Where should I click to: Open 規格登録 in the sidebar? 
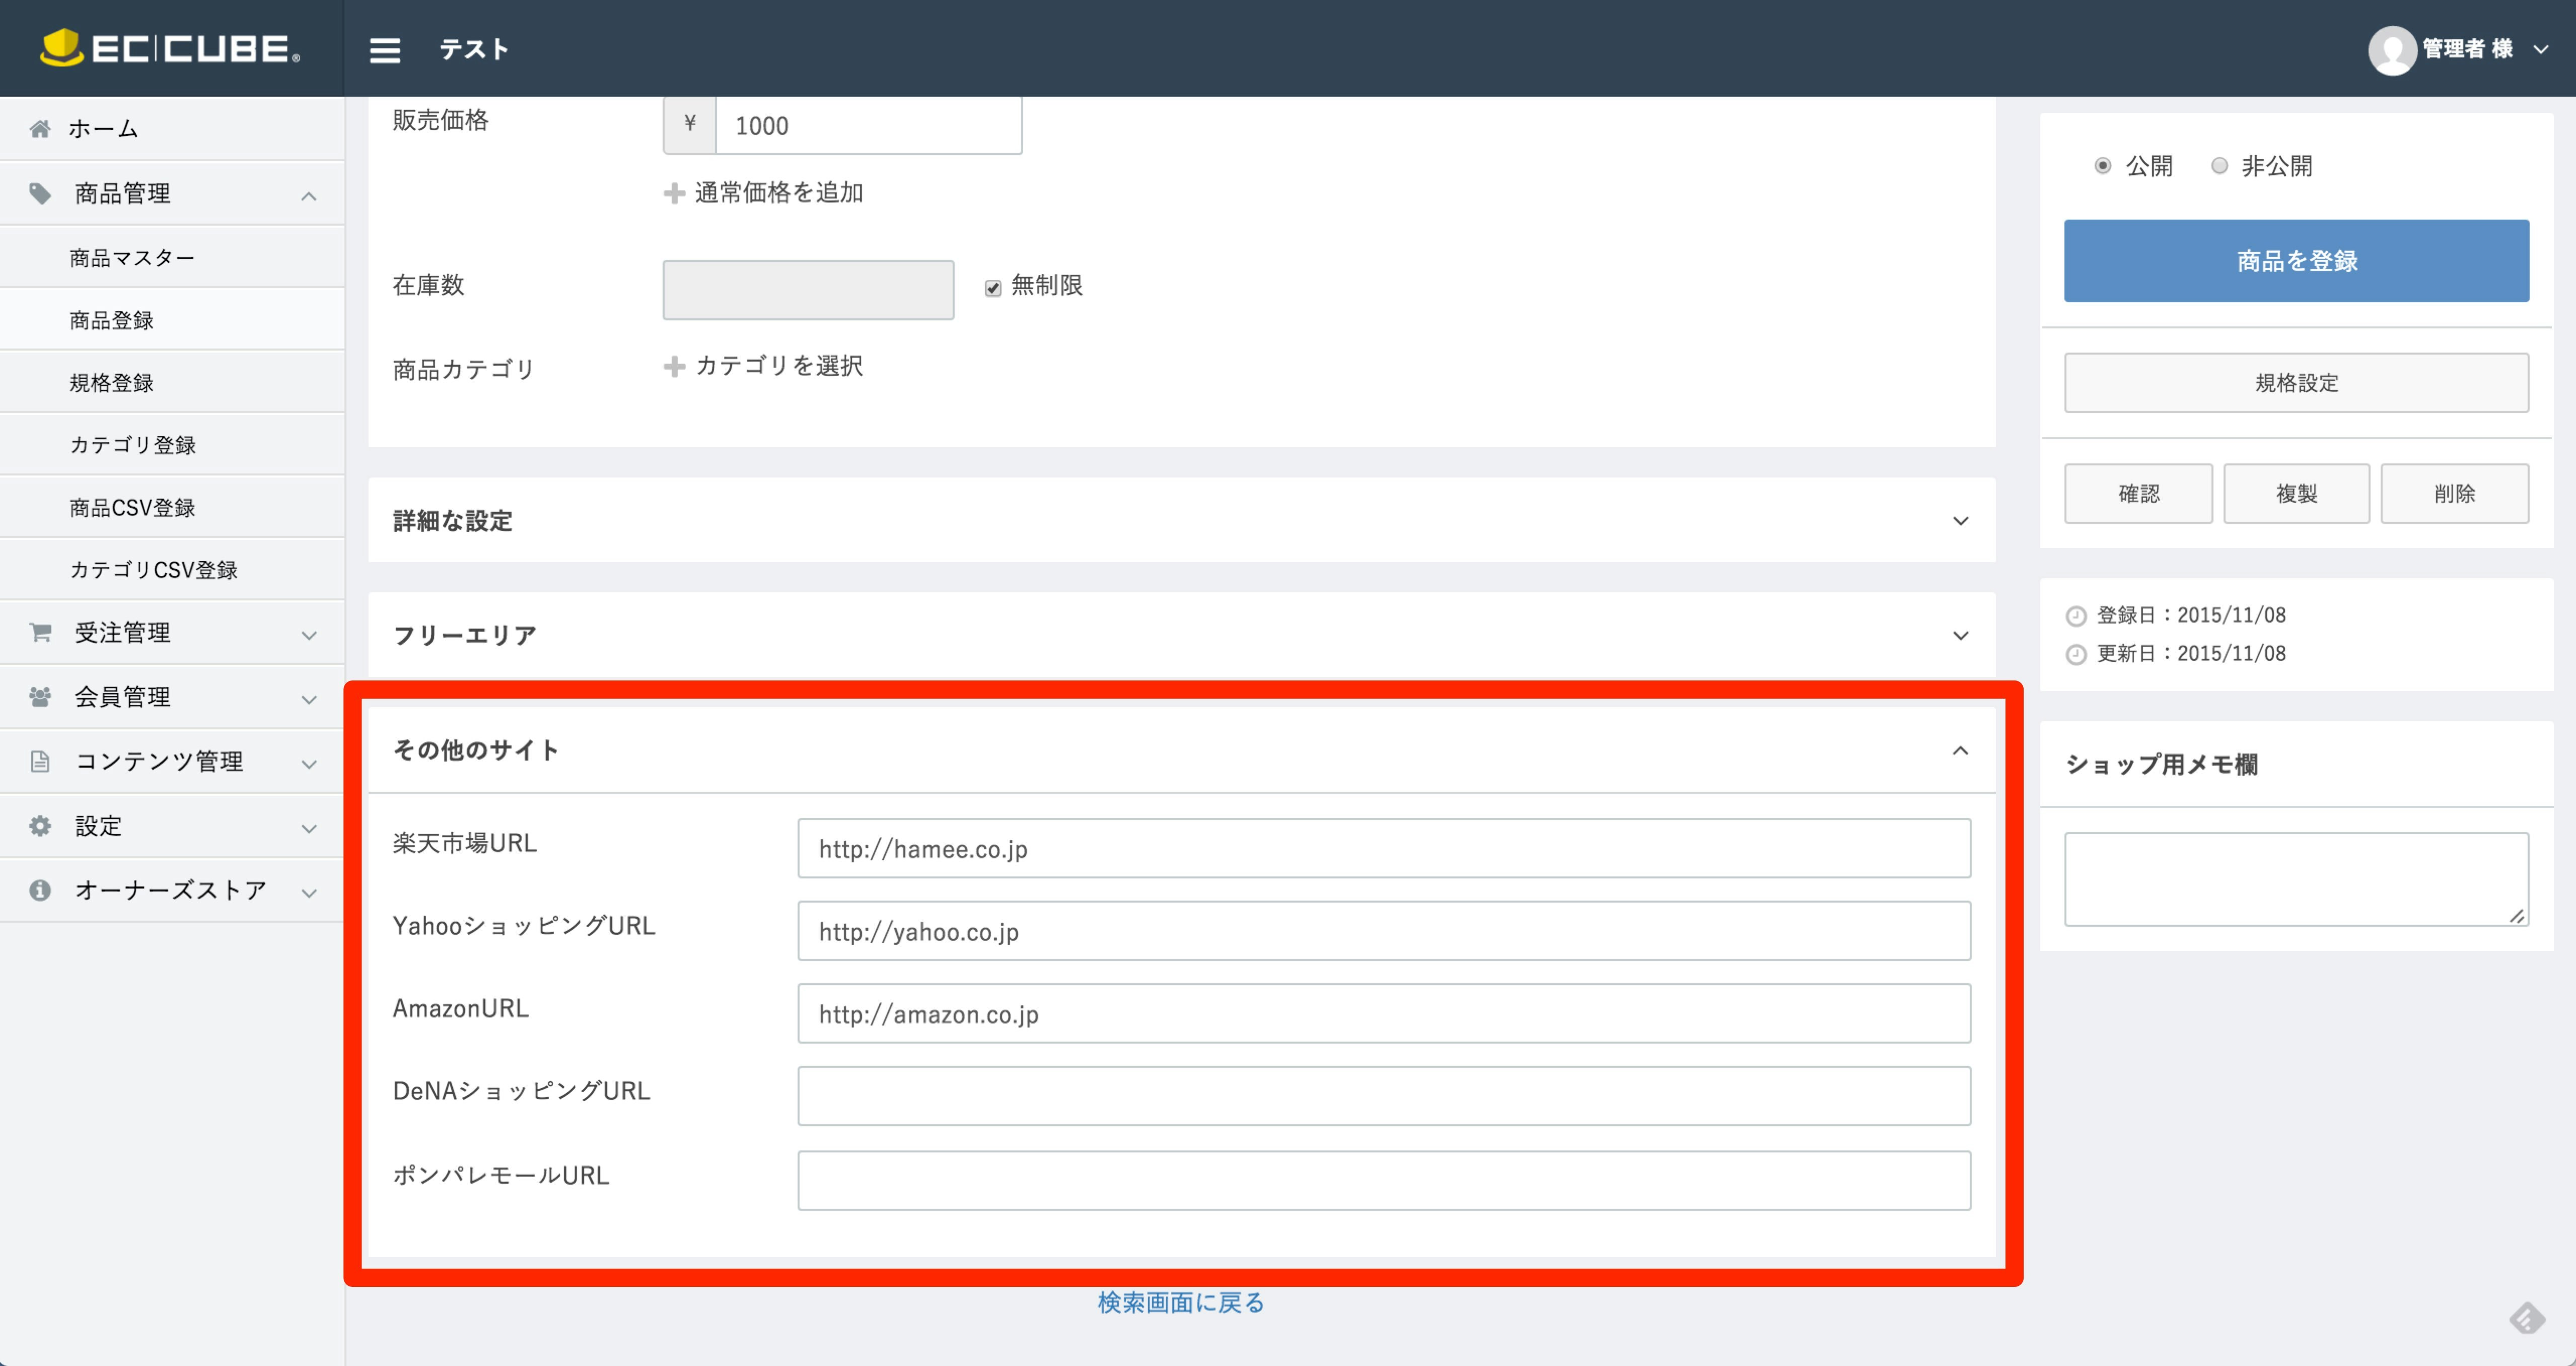pos(172,383)
